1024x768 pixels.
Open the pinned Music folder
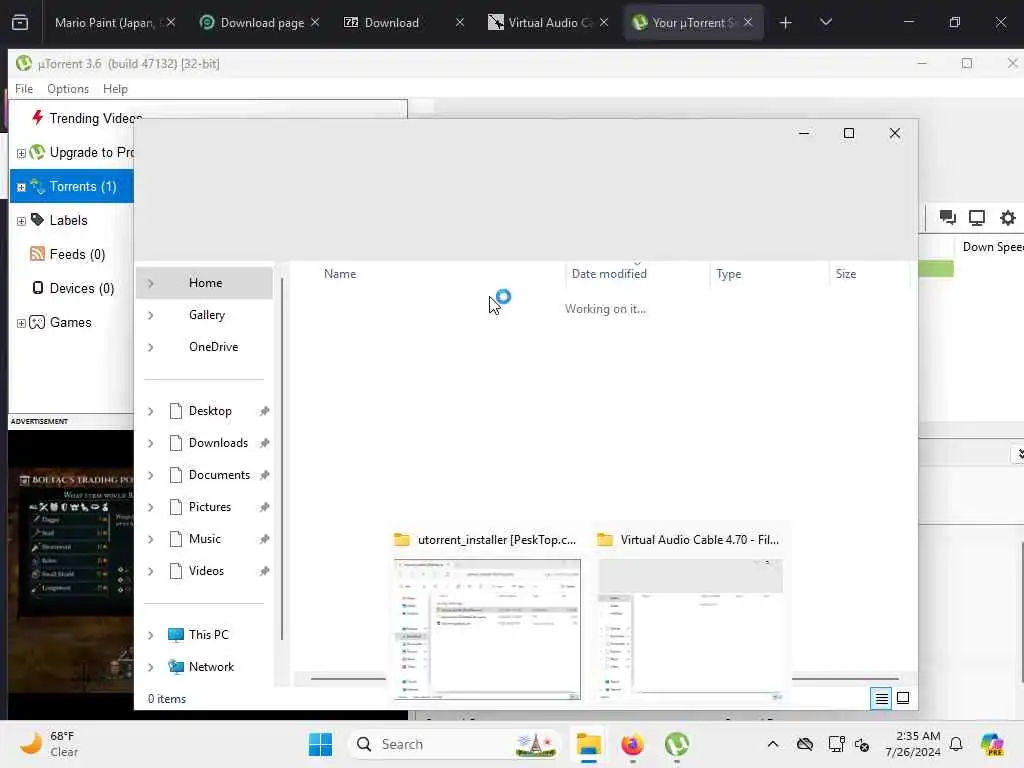(204, 539)
